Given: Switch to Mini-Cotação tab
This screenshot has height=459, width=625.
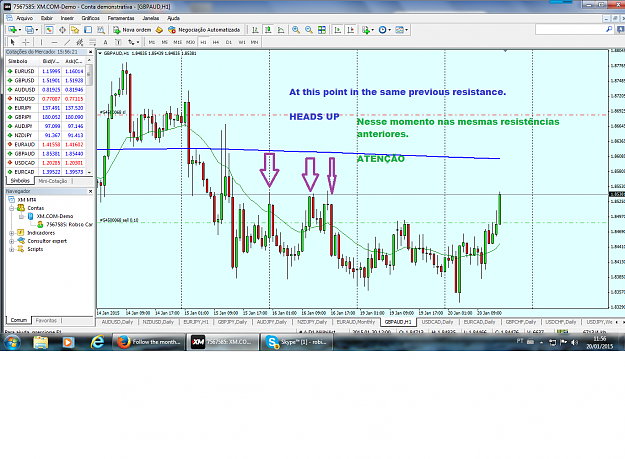Looking at the screenshot, I should tap(53, 181).
